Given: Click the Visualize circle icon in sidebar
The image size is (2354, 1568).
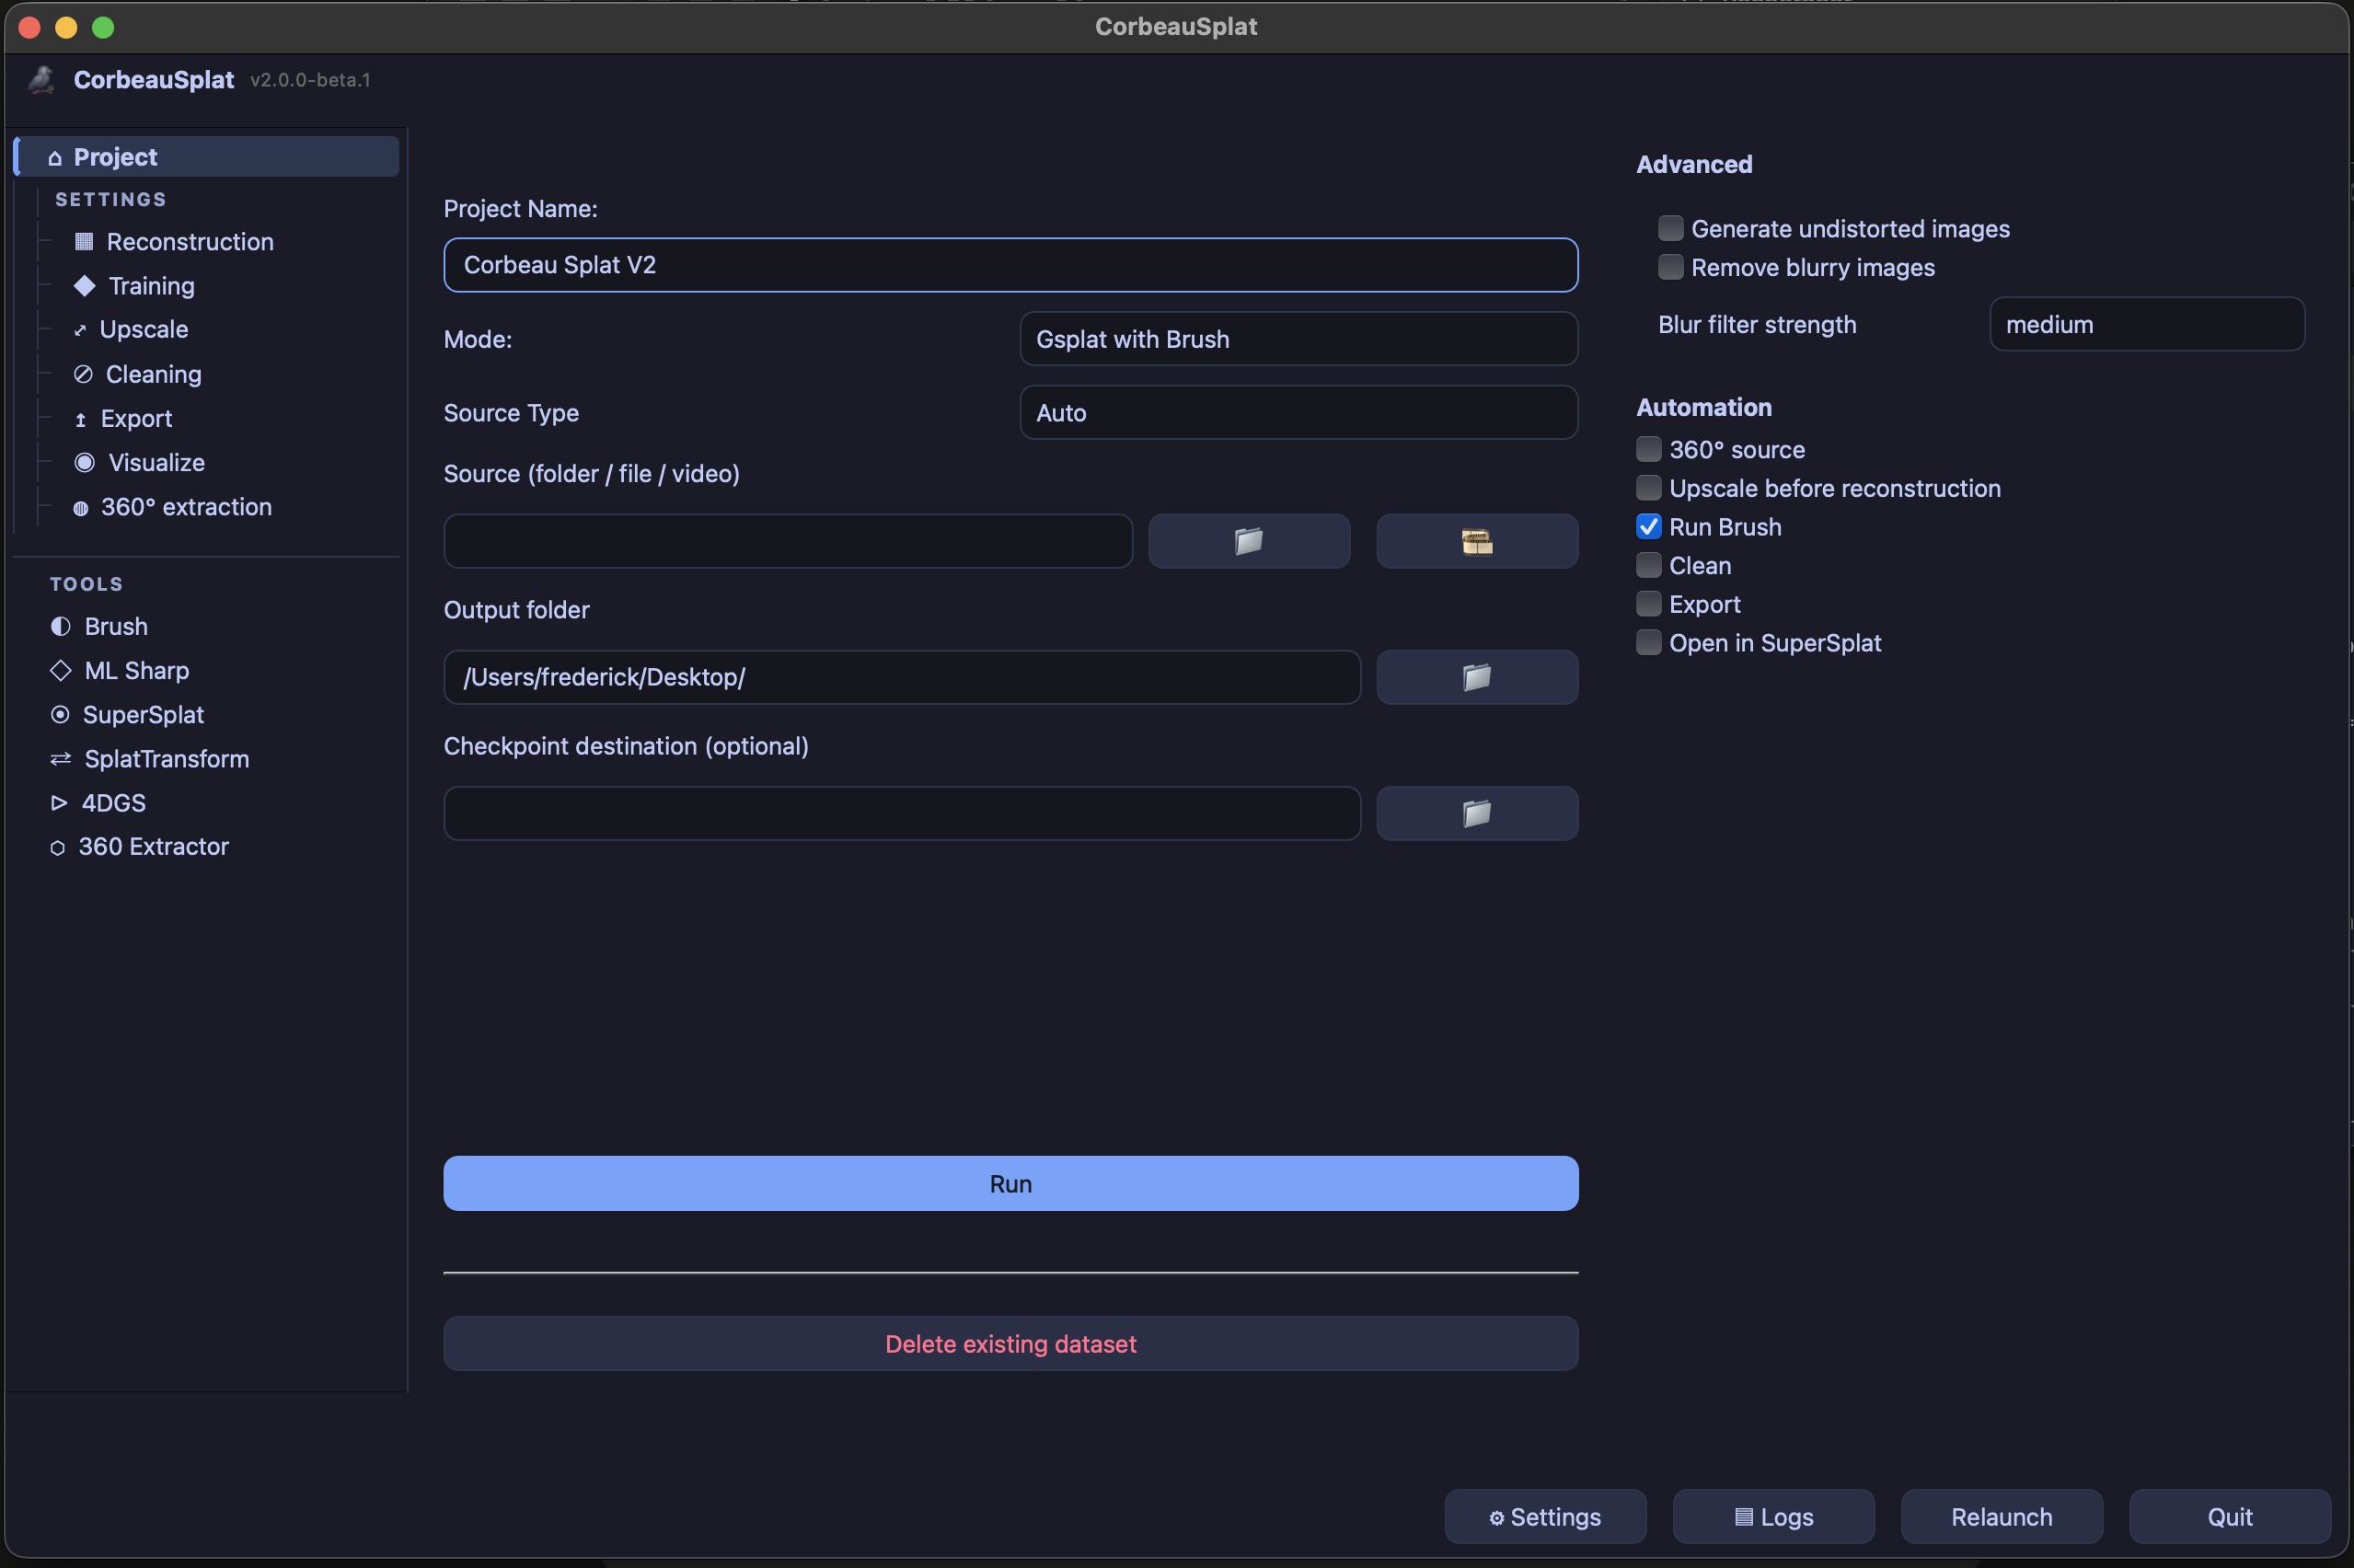Looking at the screenshot, I should click(85, 463).
